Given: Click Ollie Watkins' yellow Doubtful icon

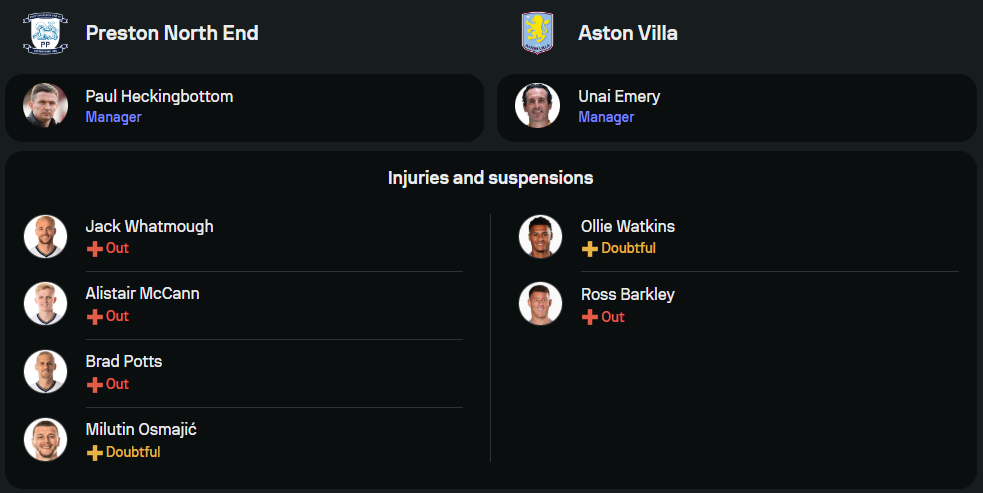Looking at the screenshot, I should click(x=589, y=249).
